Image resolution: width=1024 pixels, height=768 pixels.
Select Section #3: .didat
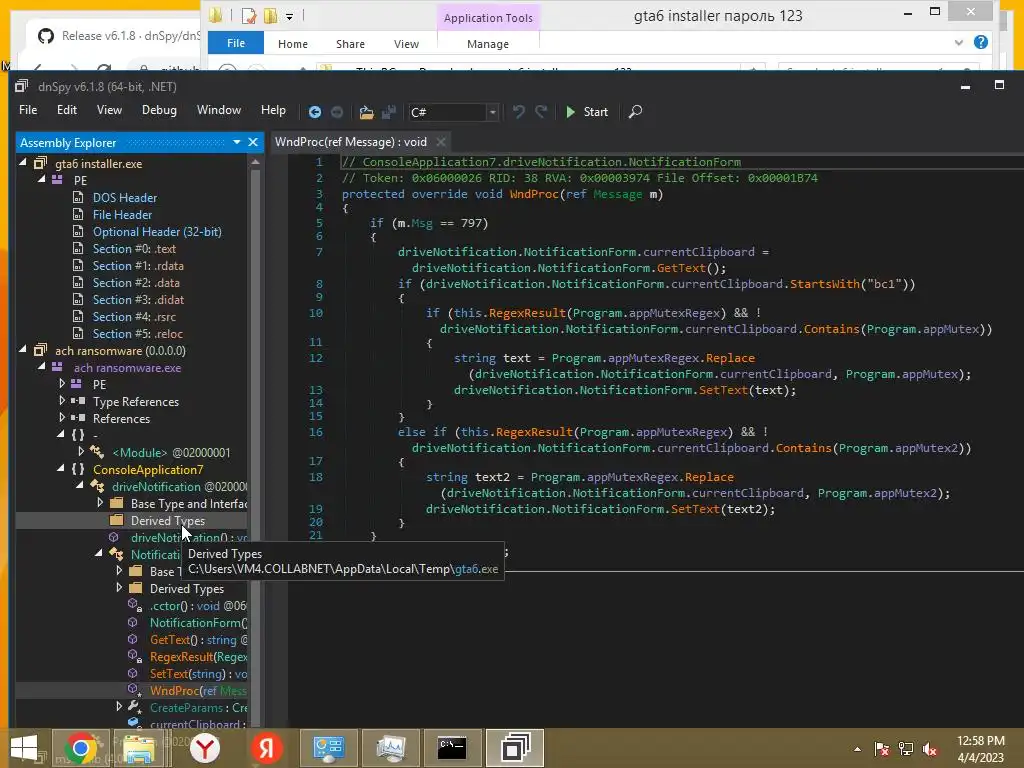[138, 300]
